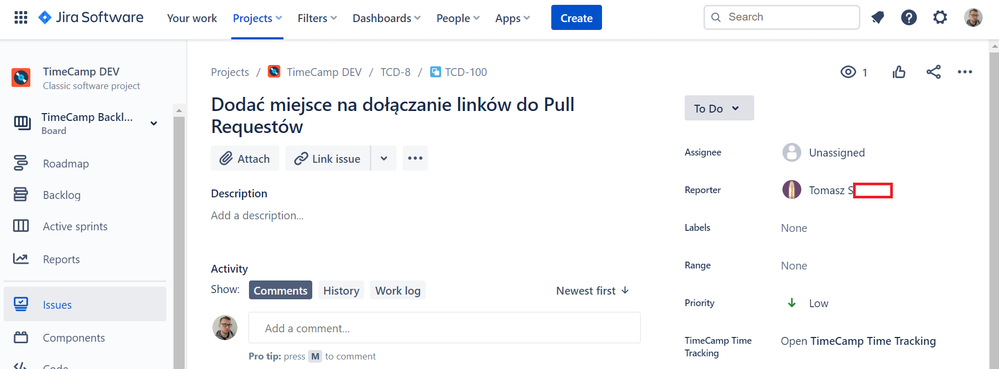This screenshot has width=999, height=369.
Task: Click the issue title to edit it
Action: [392, 115]
